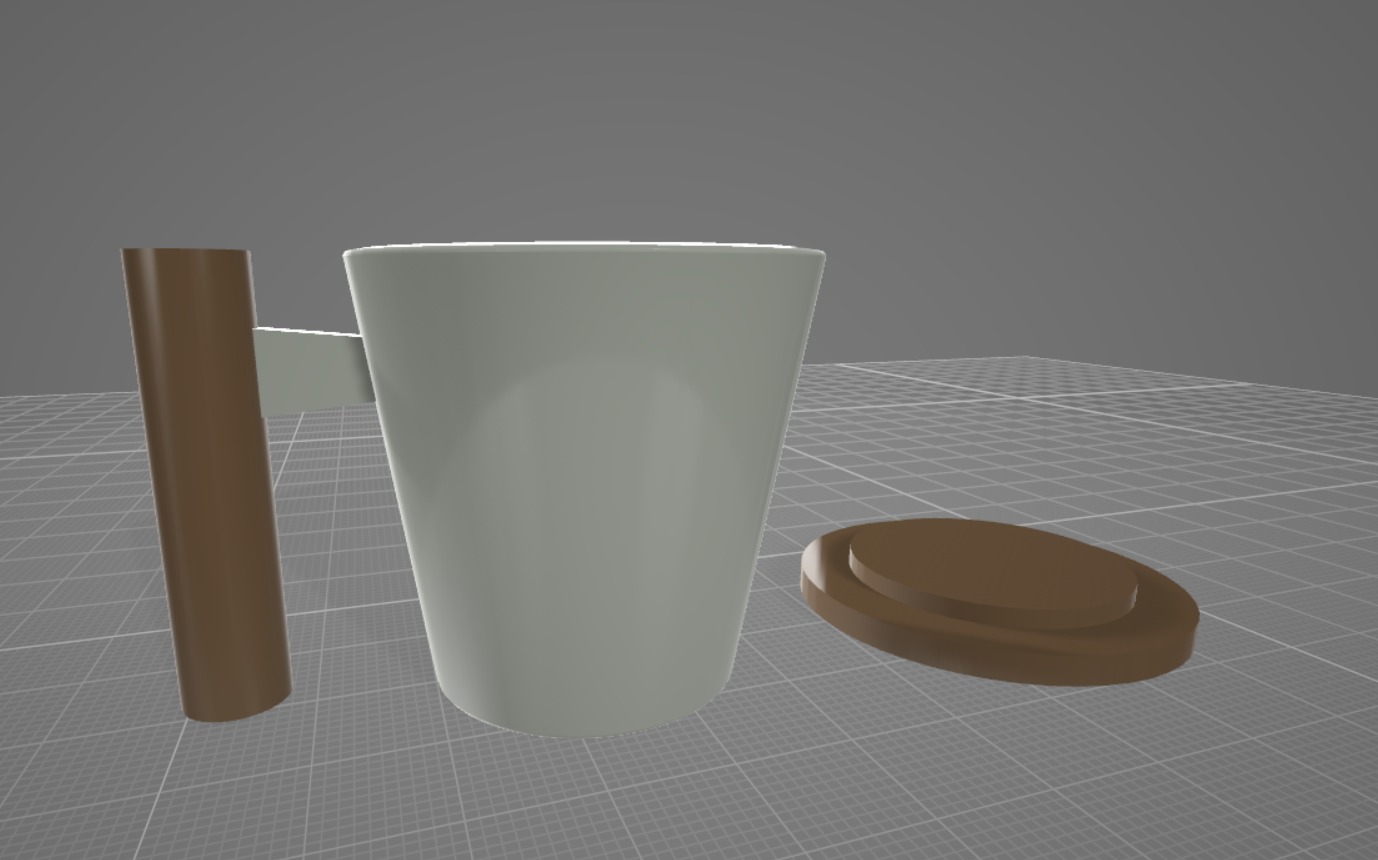Screen dimensions: 1378x860
Task: Select the white connector bar joining handle to mug
Action: [x=312, y=370]
